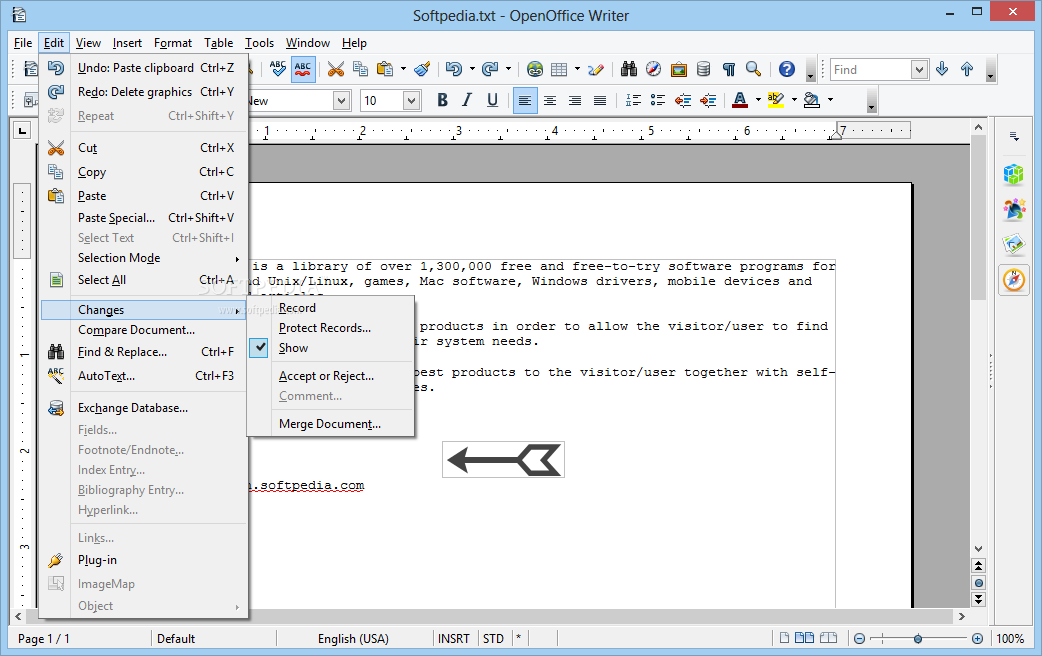Toggle the Show Draw Functions pencil icon
Viewport: 1042px width, 656px height.
[595, 69]
